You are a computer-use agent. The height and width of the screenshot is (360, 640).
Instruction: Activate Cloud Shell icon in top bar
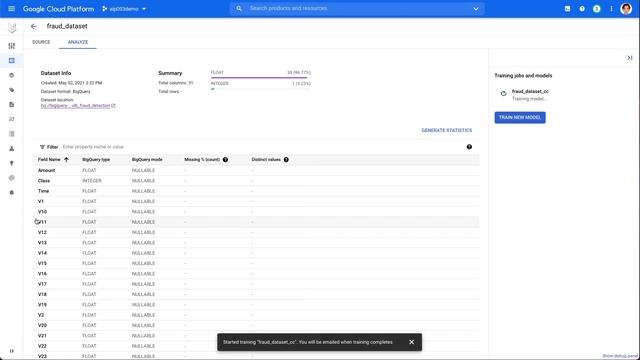(x=567, y=9)
